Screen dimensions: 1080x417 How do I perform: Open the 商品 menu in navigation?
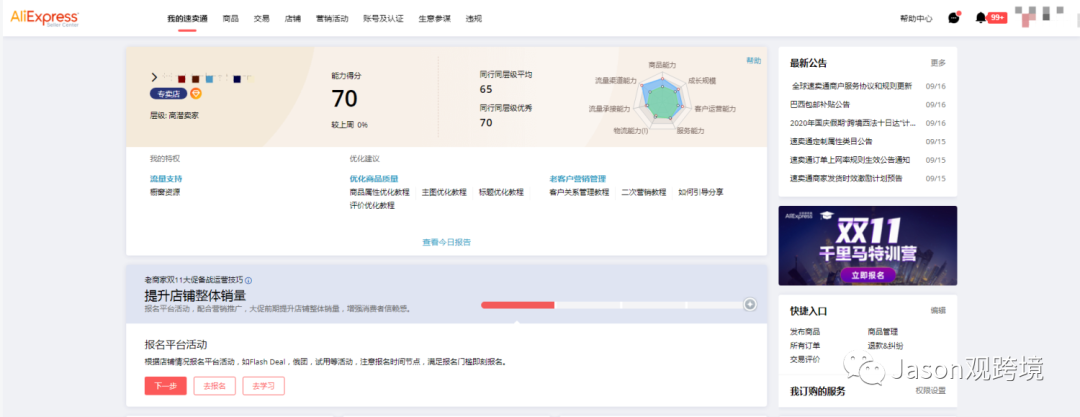tap(230, 18)
